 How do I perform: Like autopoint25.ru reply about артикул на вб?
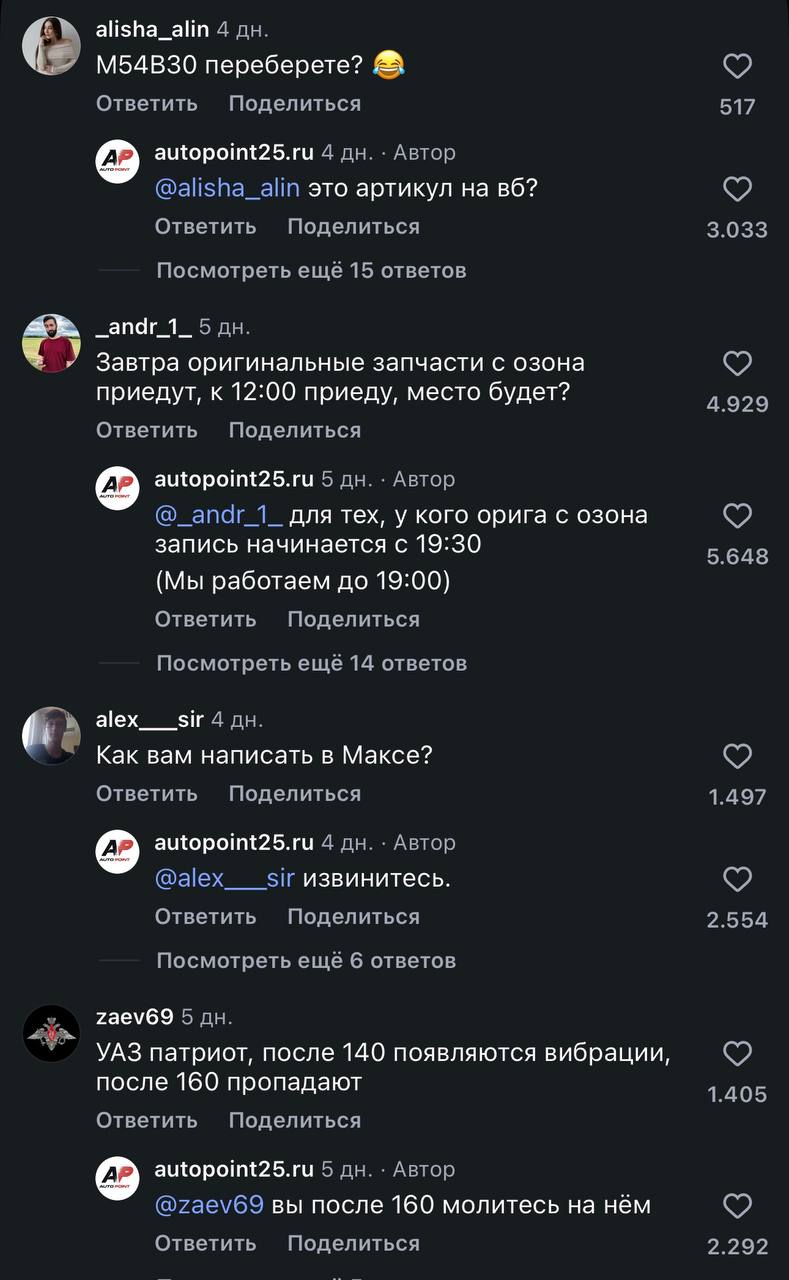point(737,190)
